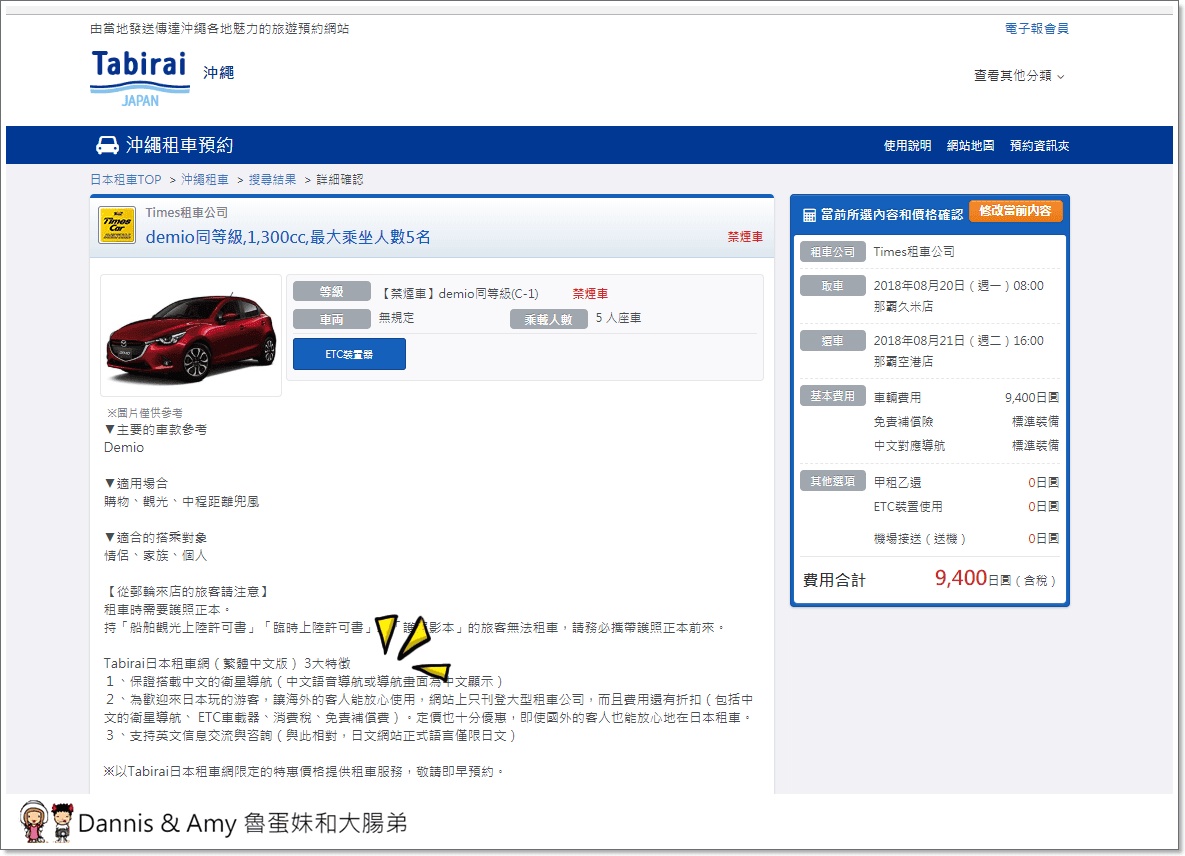Click the 基本費用 label
This screenshot has width=1185, height=856.
pyautogui.click(x=833, y=396)
